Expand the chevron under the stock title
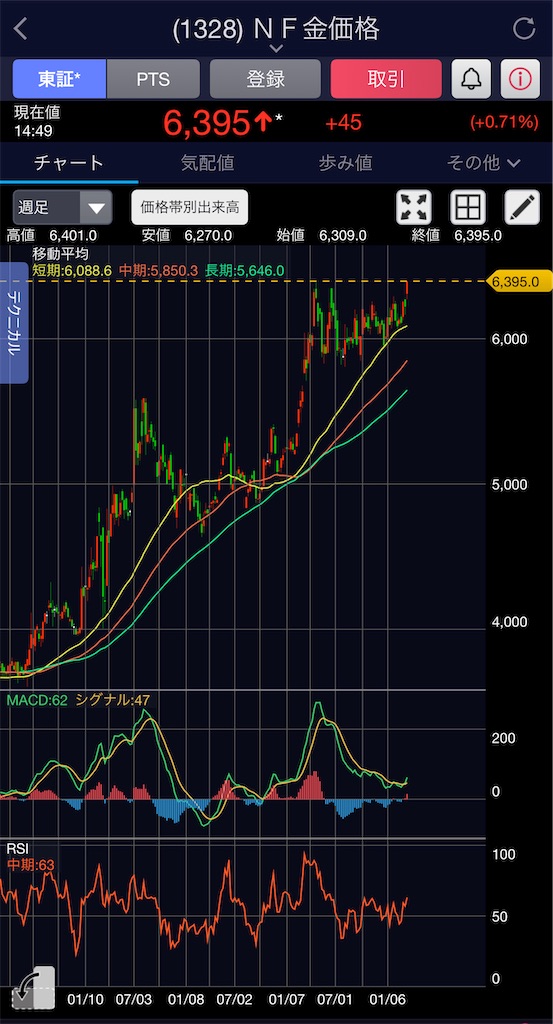This screenshot has height=1024, width=553. point(276,49)
